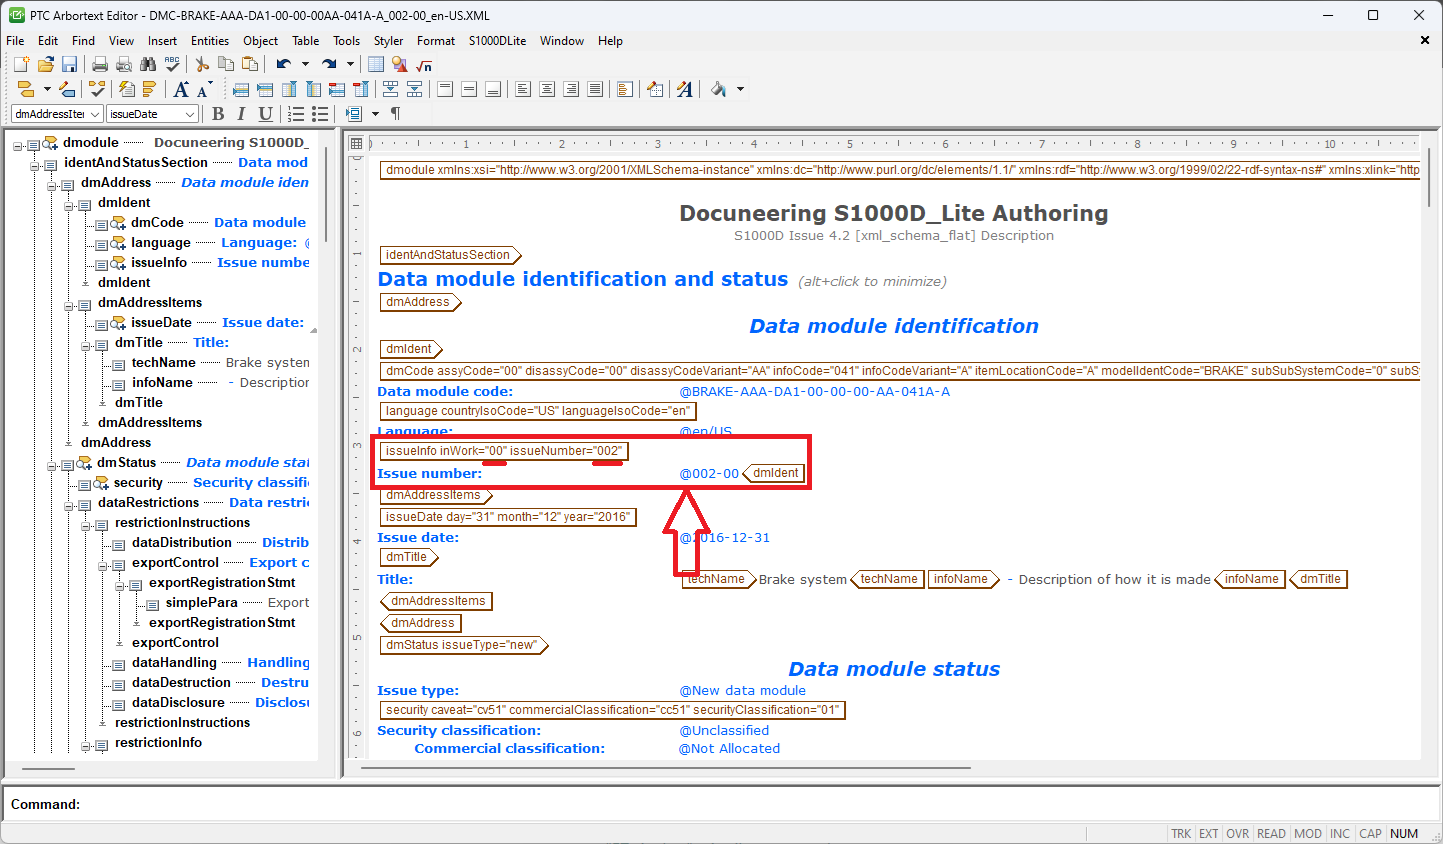
Task: Click the Print icon in toolbar
Action: click(100, 64)
